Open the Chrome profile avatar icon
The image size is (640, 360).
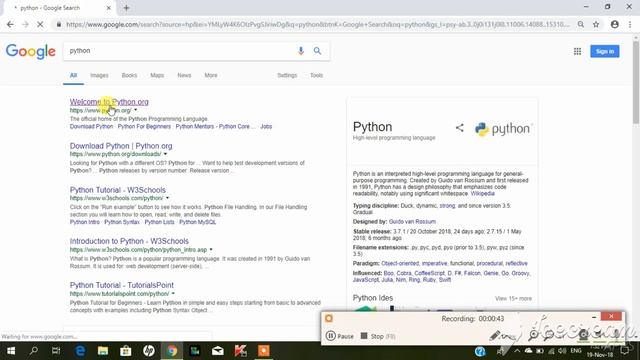615,24
